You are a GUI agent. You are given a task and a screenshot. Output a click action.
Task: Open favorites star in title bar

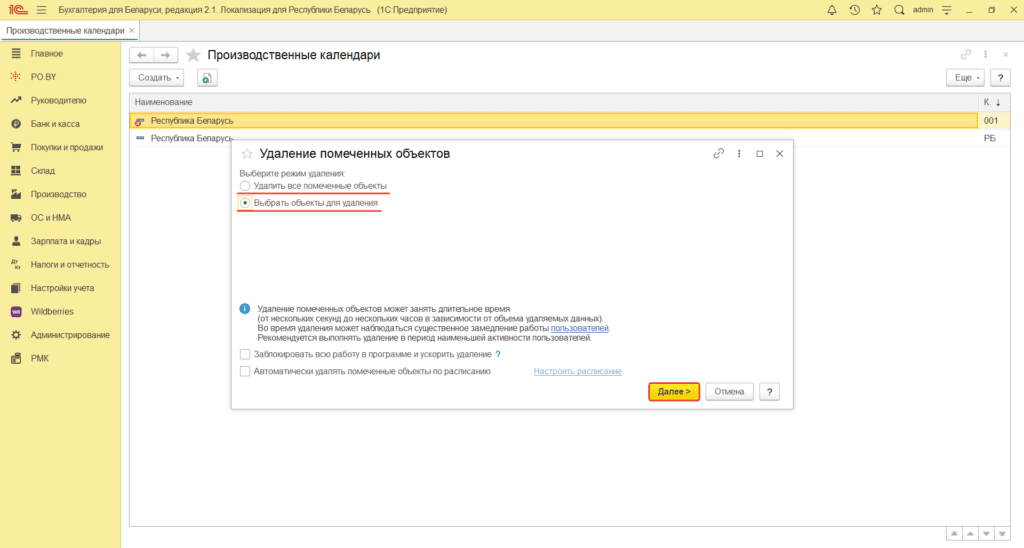[x=876, y=10]
